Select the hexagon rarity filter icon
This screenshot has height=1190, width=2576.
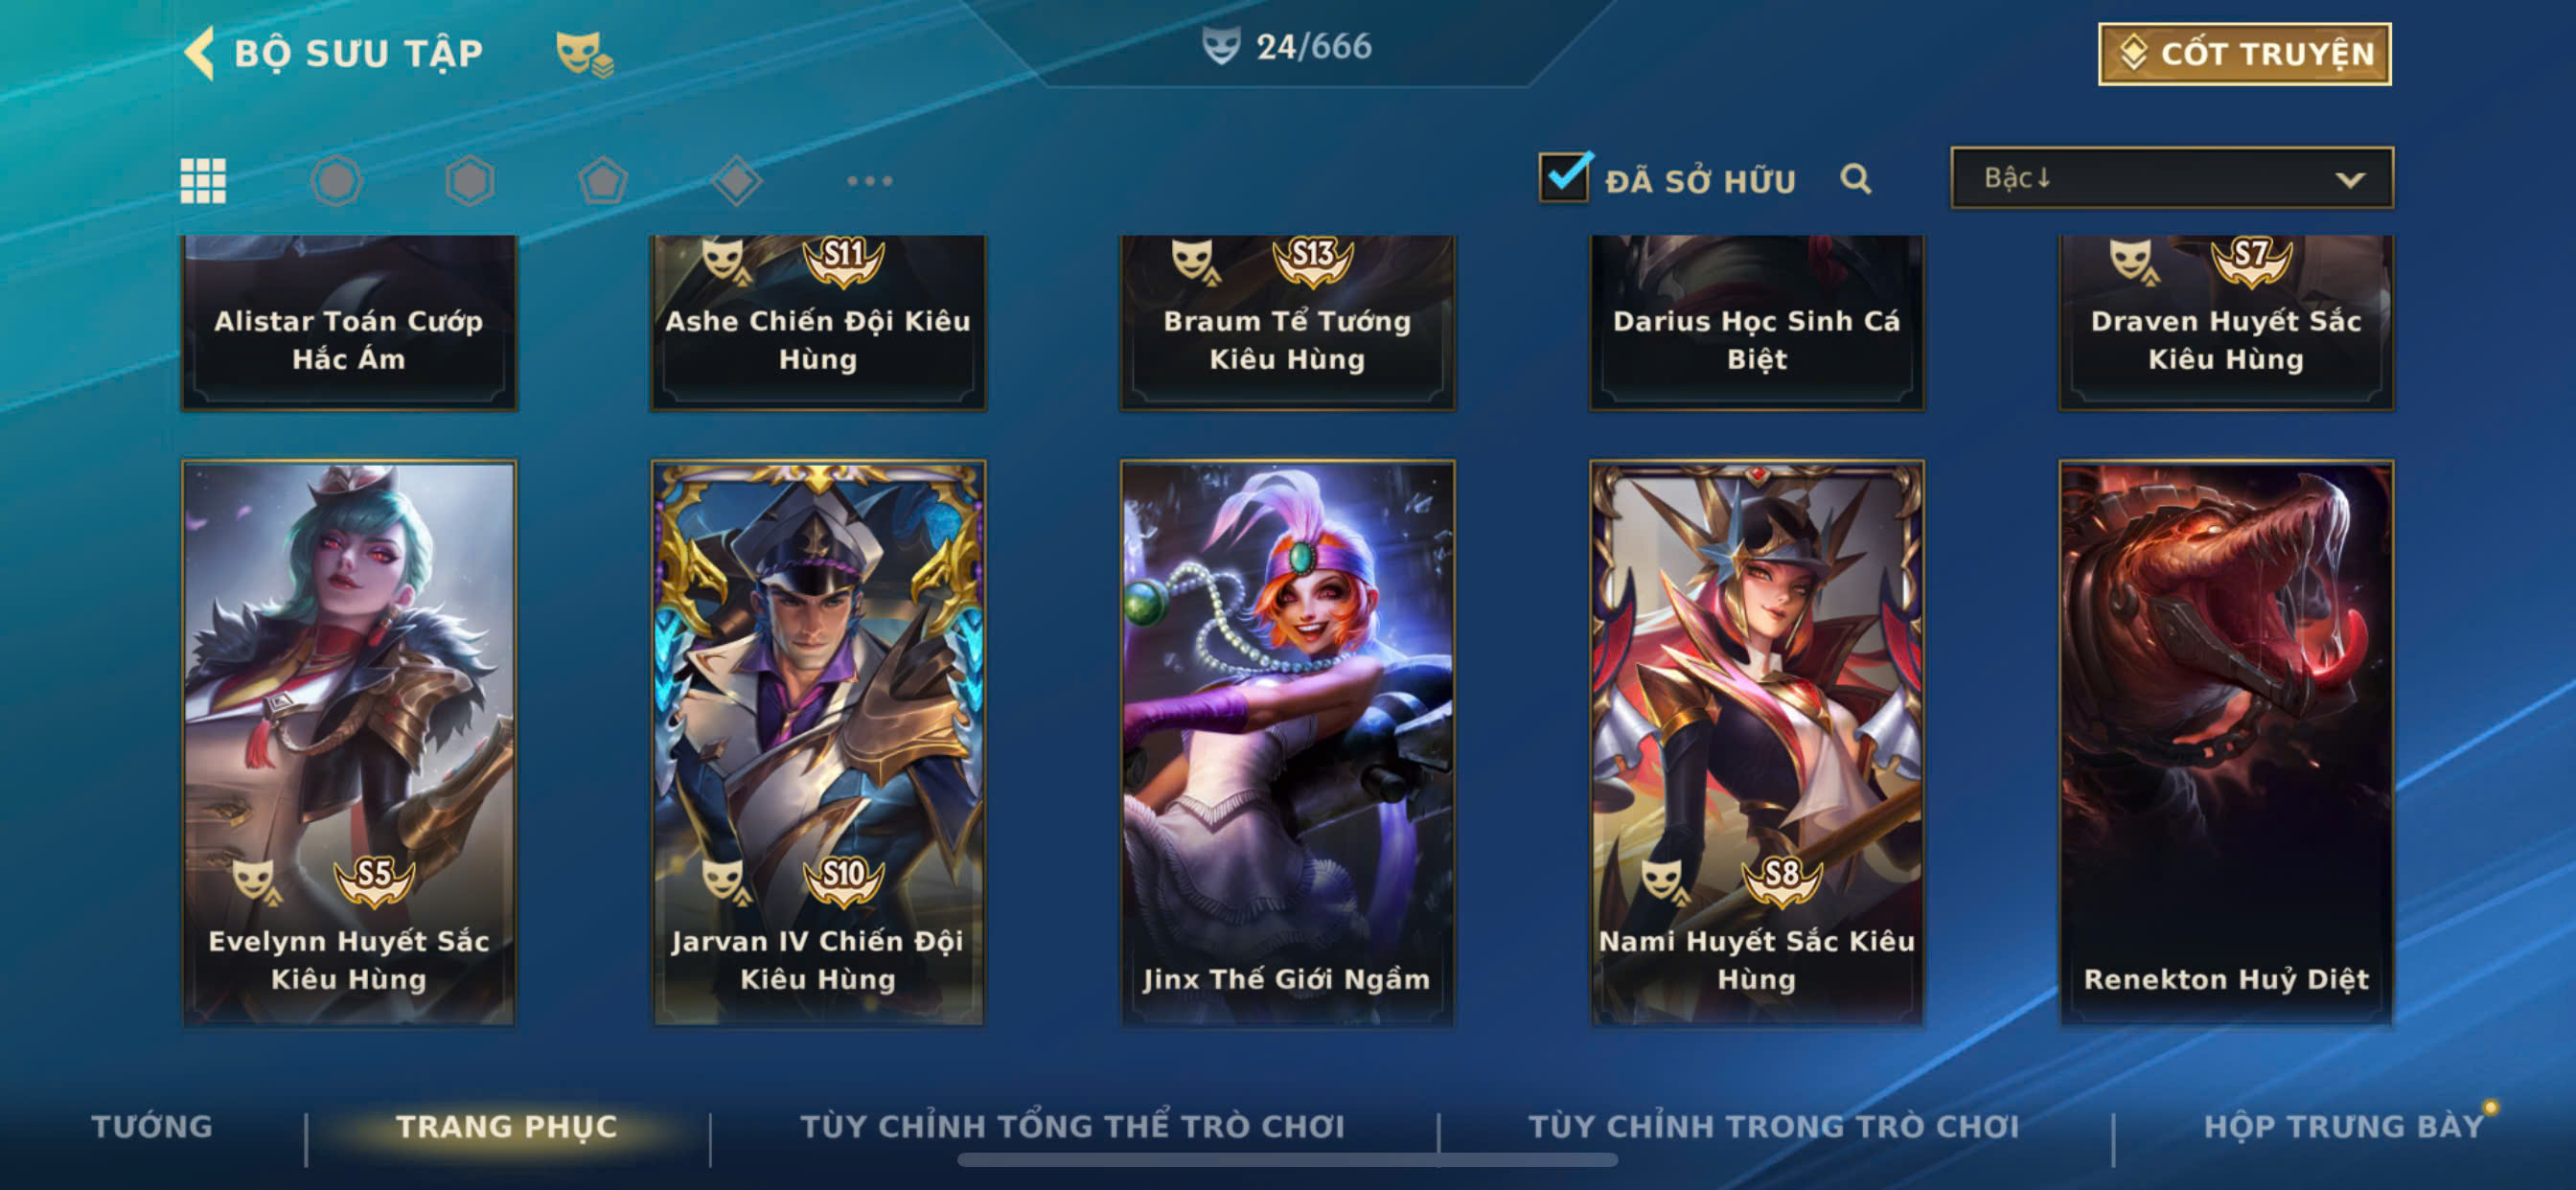pos(470,181)
